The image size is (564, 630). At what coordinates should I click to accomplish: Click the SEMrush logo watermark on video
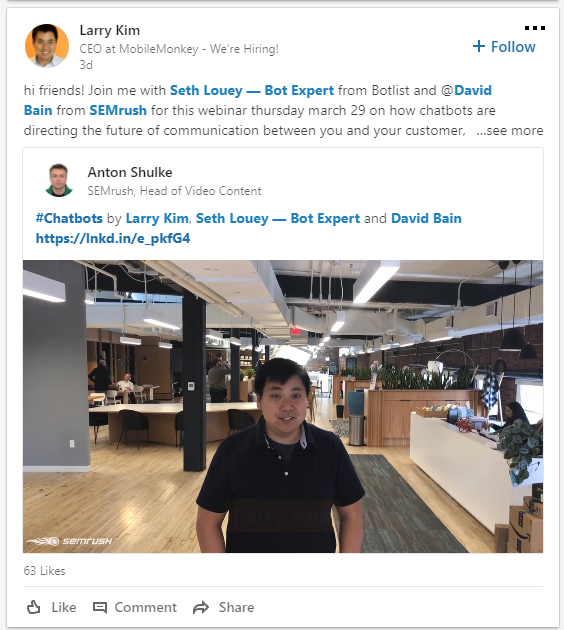pyautogui.click(x=69, y=541)
